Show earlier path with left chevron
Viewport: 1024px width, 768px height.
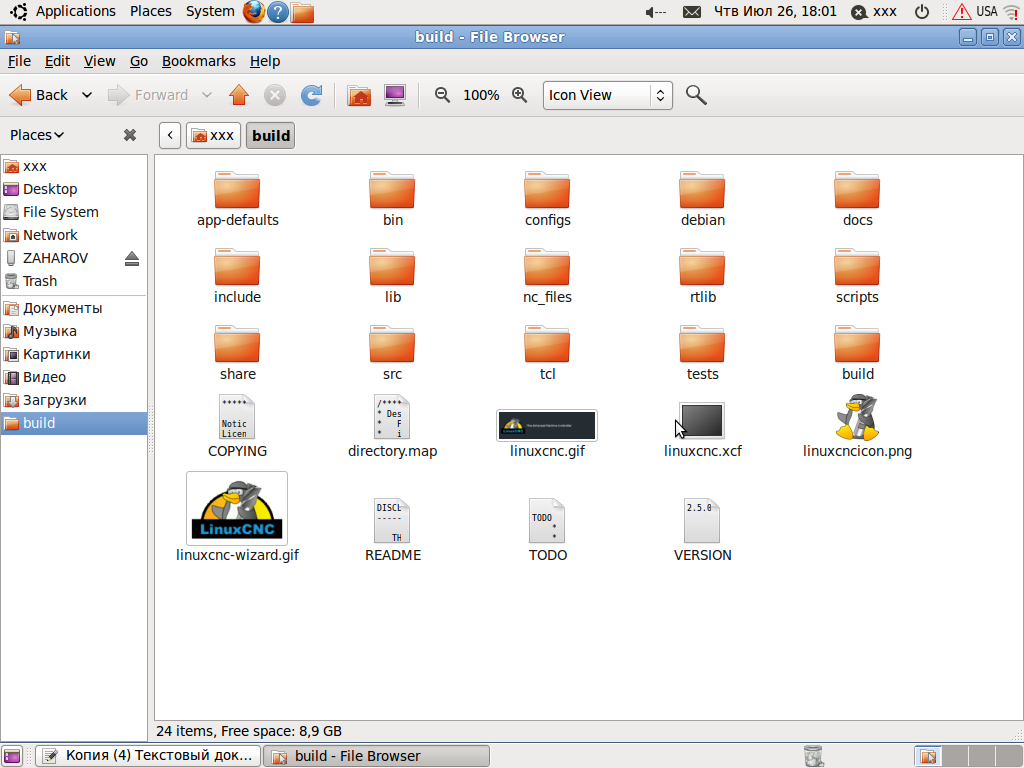170,135
